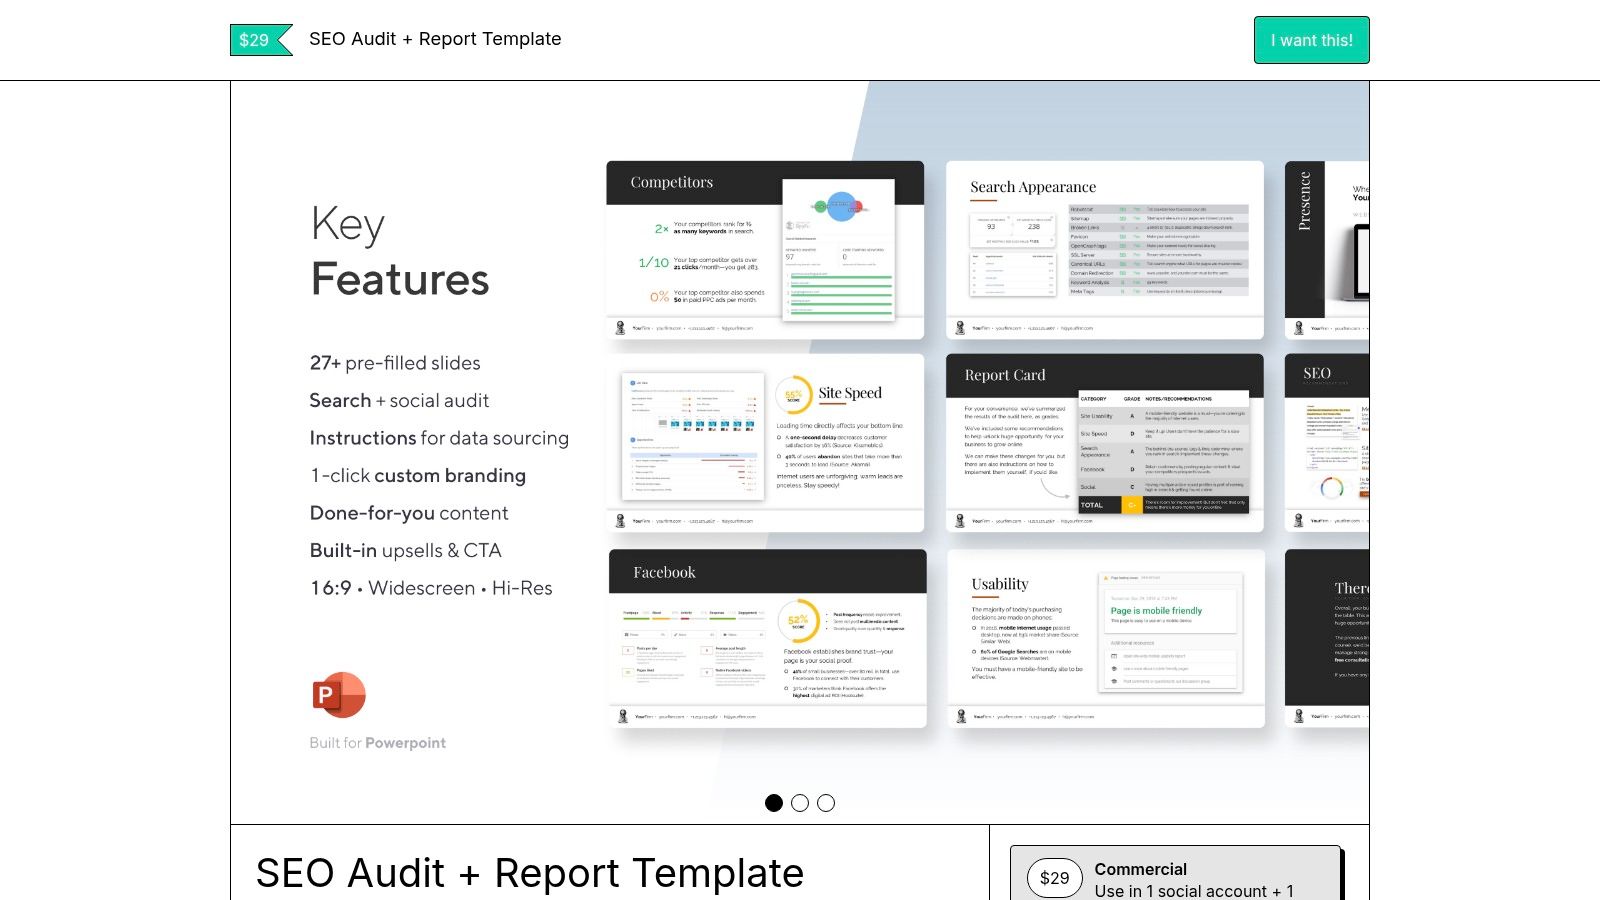The height and width of the screenshot is (900, 1600).
Task: View the Usability slide thumbnail
Action: [x=1104, y=637]
